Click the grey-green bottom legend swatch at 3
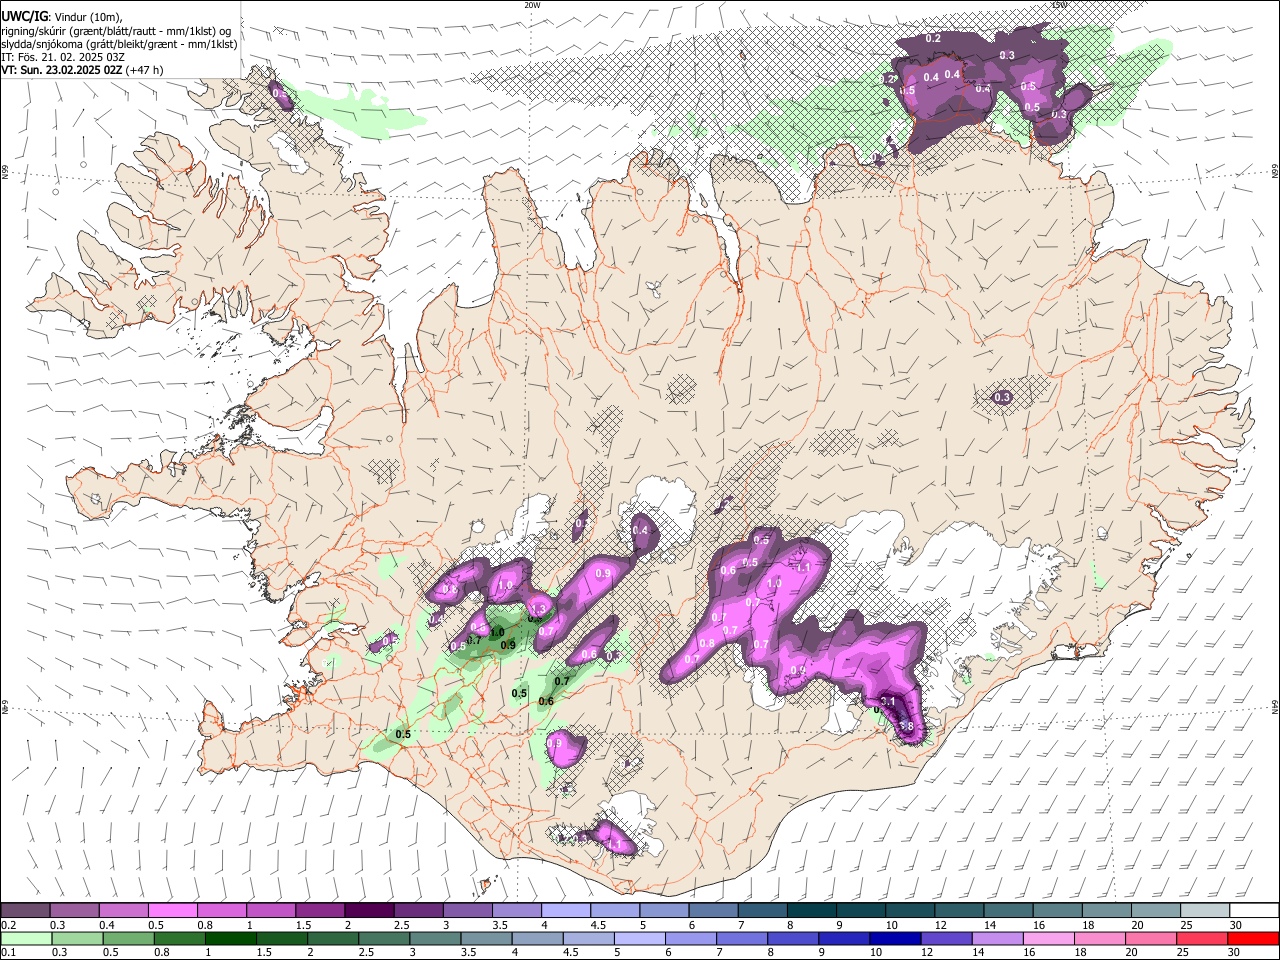Image resolution: width=1280 pixels, height=960 pixels. (435, 938)
